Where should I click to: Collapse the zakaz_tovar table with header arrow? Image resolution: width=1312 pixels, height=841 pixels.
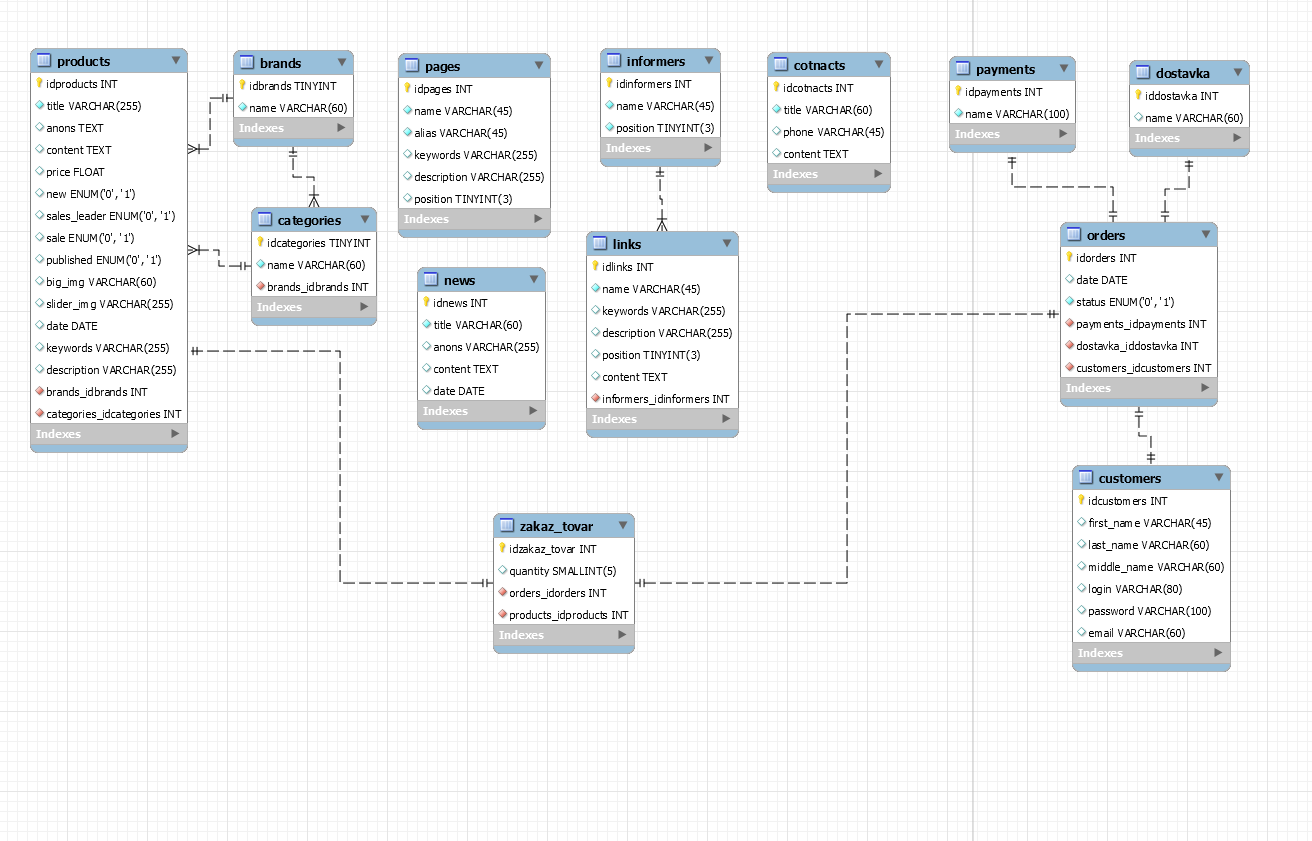click(x=623, y=526)
